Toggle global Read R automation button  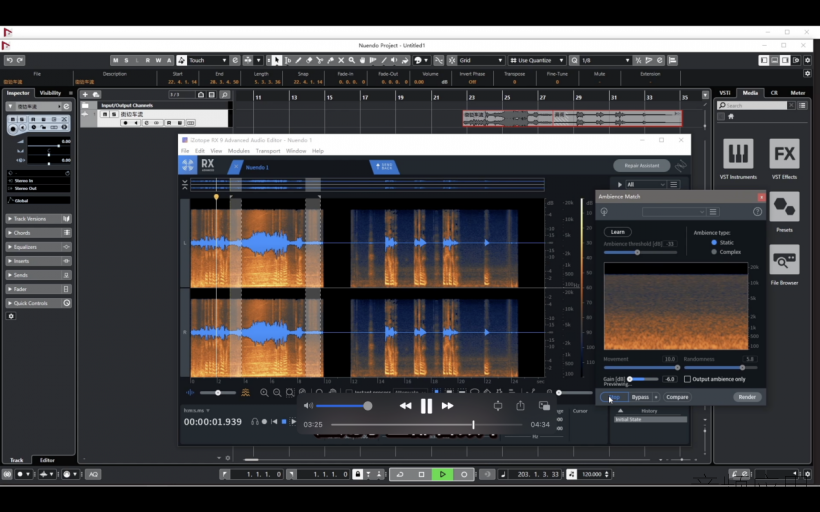coord(147,60)
